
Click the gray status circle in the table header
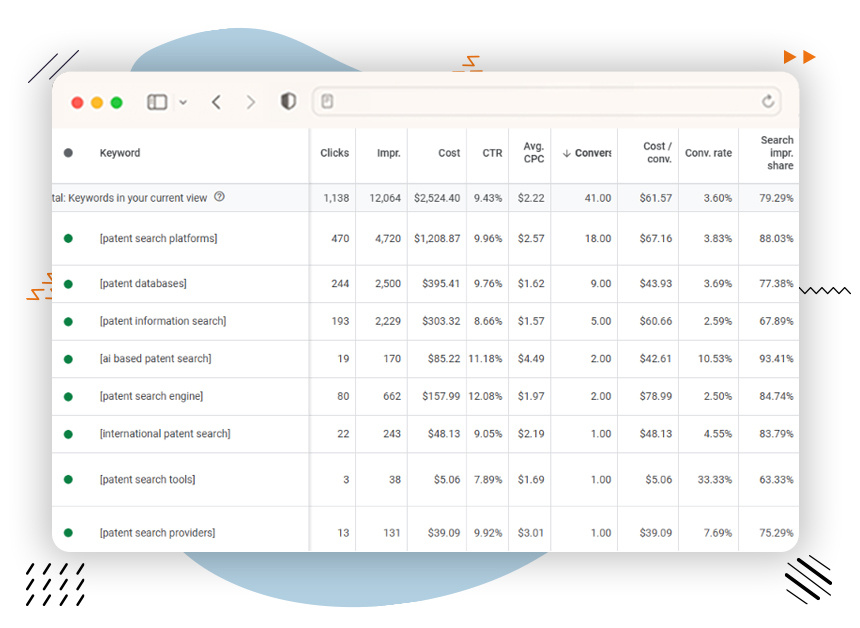tap(66, 153)
